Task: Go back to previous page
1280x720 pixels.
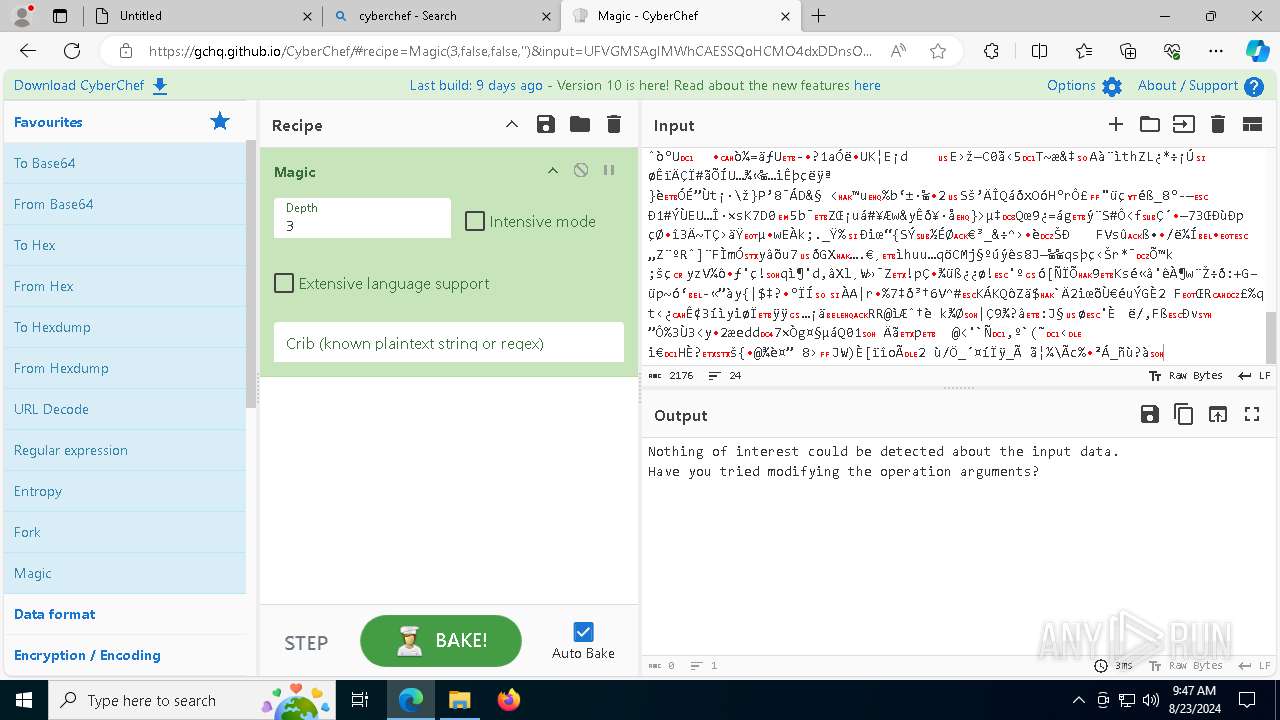Action: click(x=28, y=51)
